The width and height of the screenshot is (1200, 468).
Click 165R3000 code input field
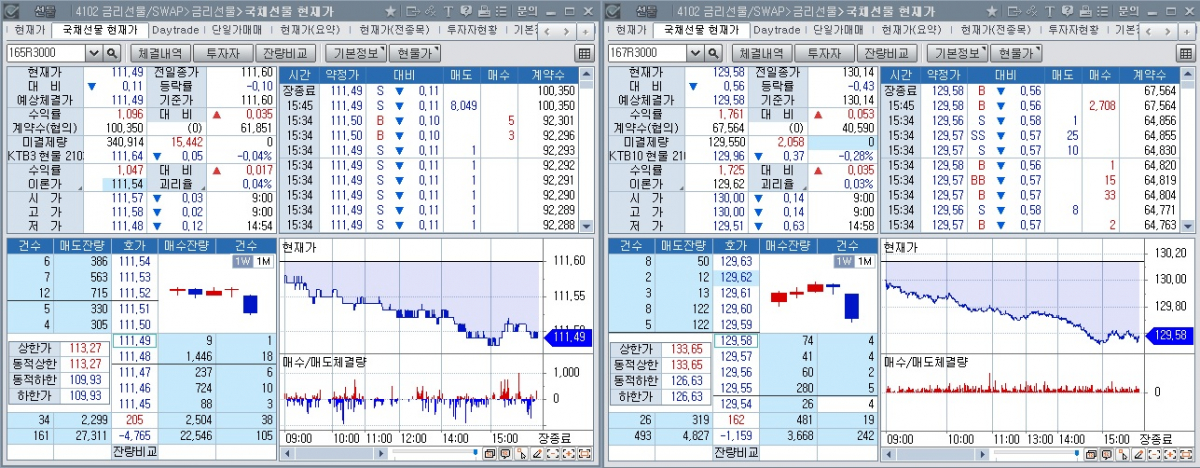point(46,52)
